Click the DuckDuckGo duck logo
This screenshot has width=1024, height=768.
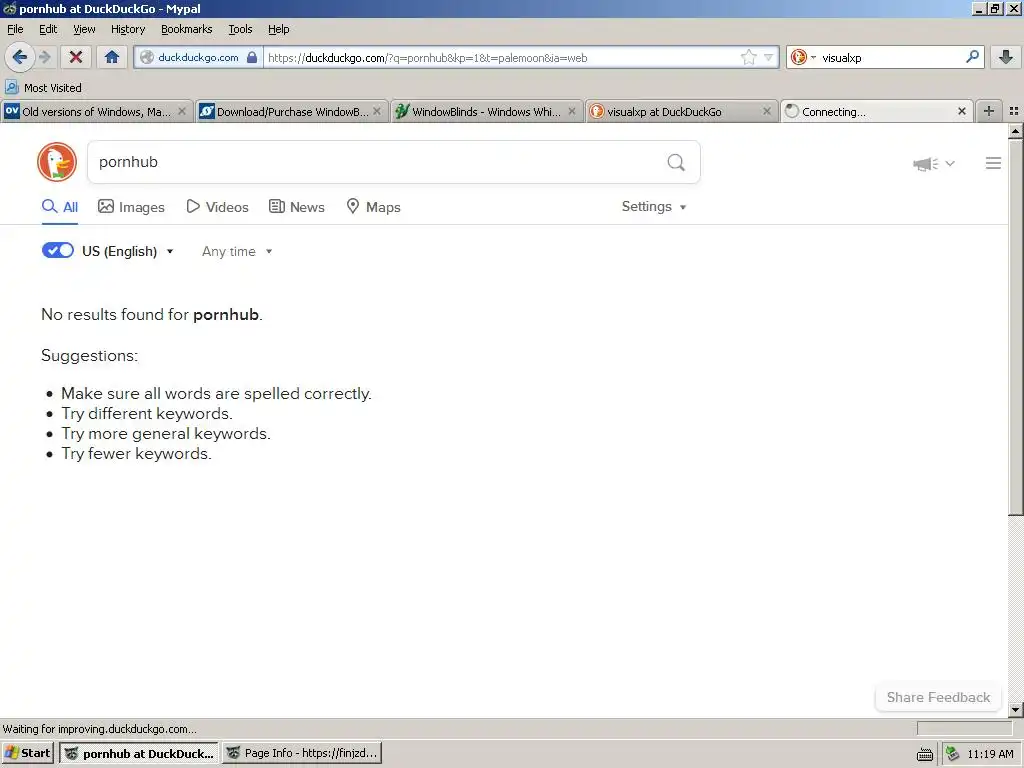[x=57, y=162]
